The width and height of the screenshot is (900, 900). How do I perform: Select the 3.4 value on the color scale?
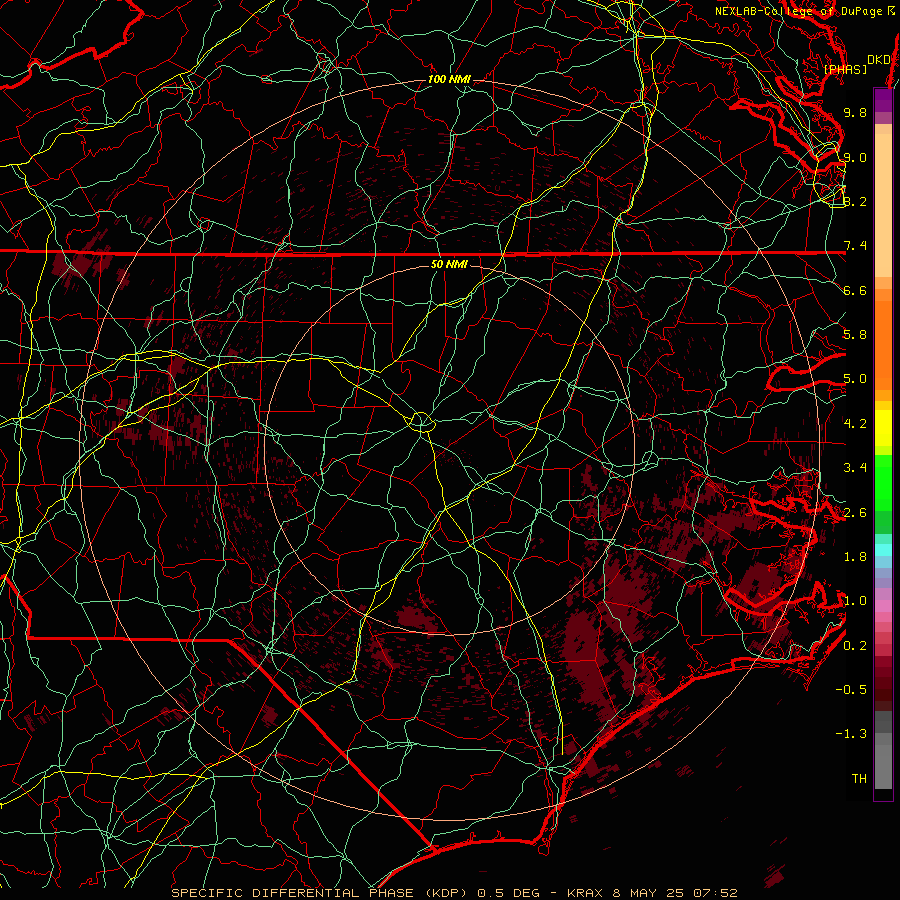(x=855, y=468)
